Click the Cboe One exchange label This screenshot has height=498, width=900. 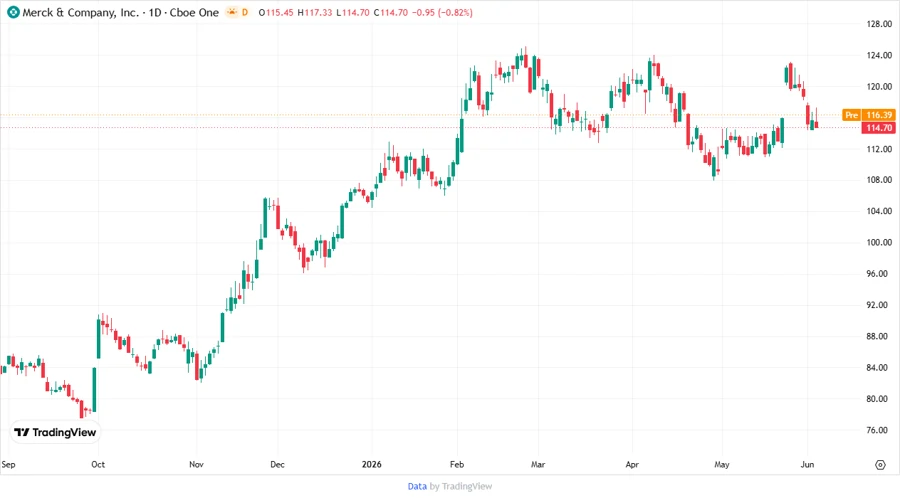[194, 13]
